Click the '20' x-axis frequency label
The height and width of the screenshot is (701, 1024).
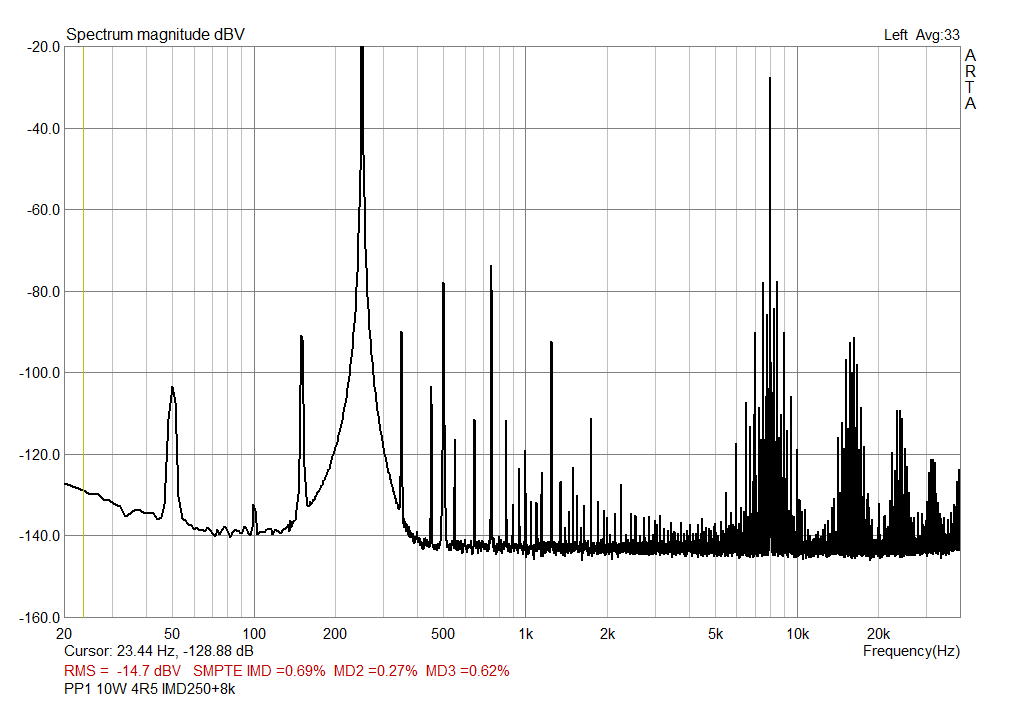coord(64,634)
